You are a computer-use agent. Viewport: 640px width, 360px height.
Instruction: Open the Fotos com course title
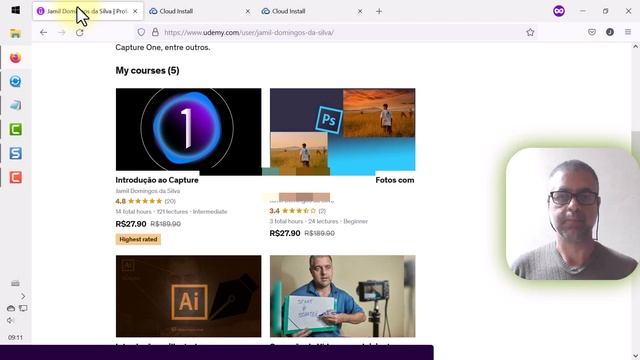395,180
